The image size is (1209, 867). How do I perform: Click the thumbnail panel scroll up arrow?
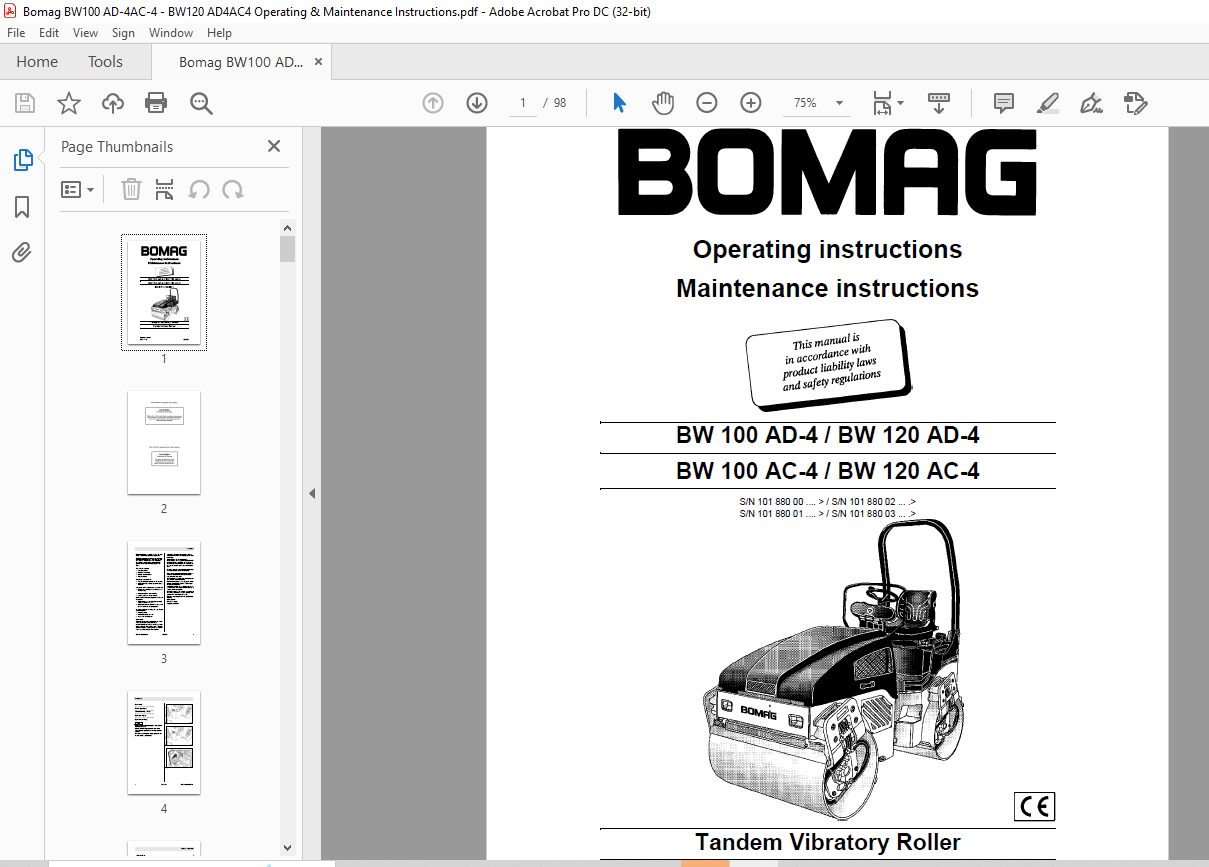click(288, 228)
